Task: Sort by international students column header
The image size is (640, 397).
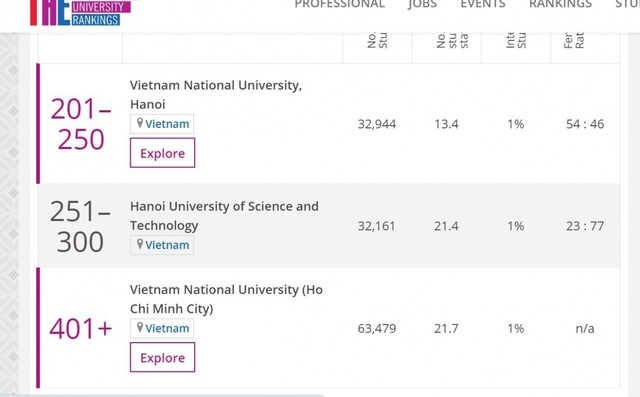Action: click(516, 40)
